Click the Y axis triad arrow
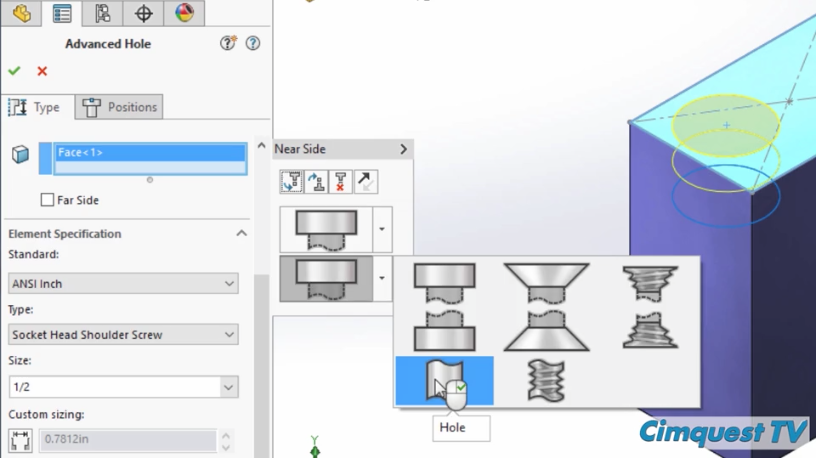 coord(315,447)
